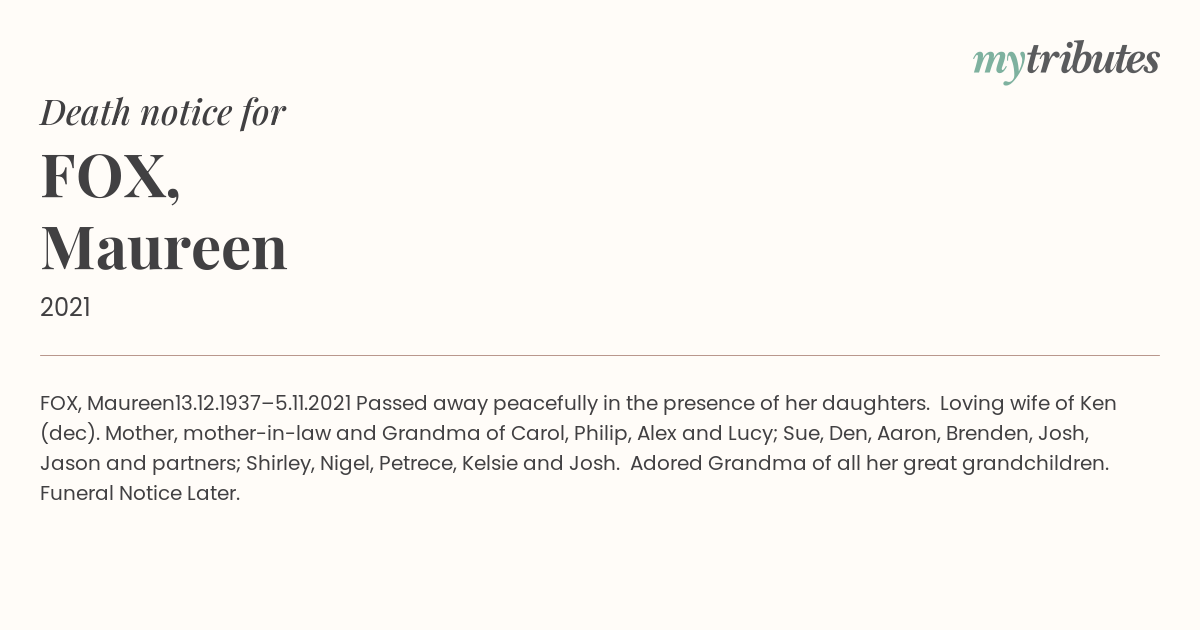Click the year 2021 under the name

[x=65, y=308]
